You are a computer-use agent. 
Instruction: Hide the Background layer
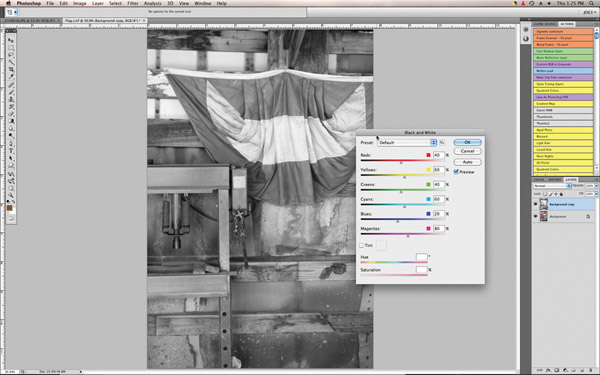[536, 217]
